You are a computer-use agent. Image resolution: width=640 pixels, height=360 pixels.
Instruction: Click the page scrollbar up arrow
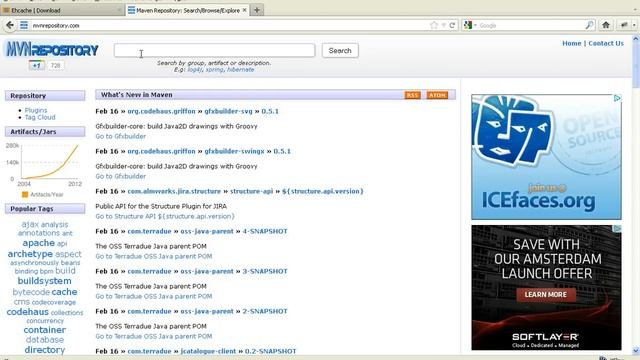pyautogui.click(x=636, y=39)
